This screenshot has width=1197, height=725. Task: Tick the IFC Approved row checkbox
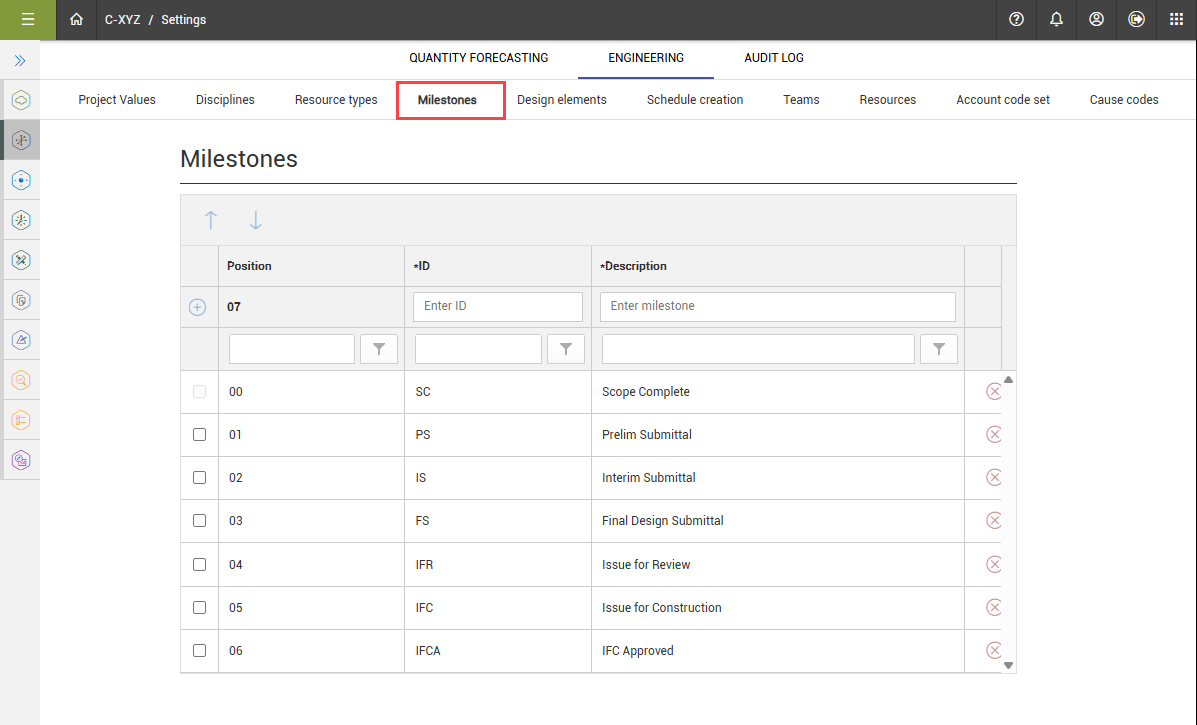coord(199,651)
